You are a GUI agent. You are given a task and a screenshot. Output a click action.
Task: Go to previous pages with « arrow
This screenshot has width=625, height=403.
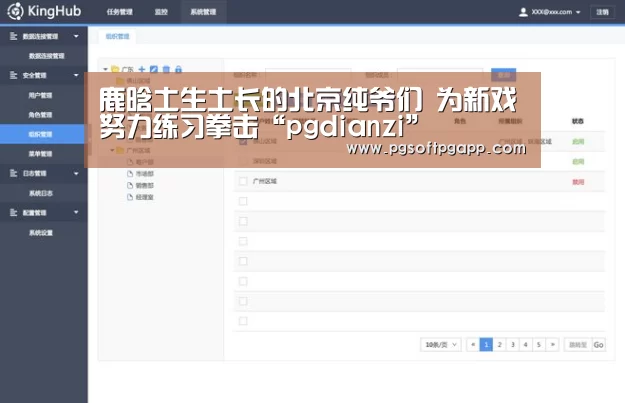click(x=473, y=344)
